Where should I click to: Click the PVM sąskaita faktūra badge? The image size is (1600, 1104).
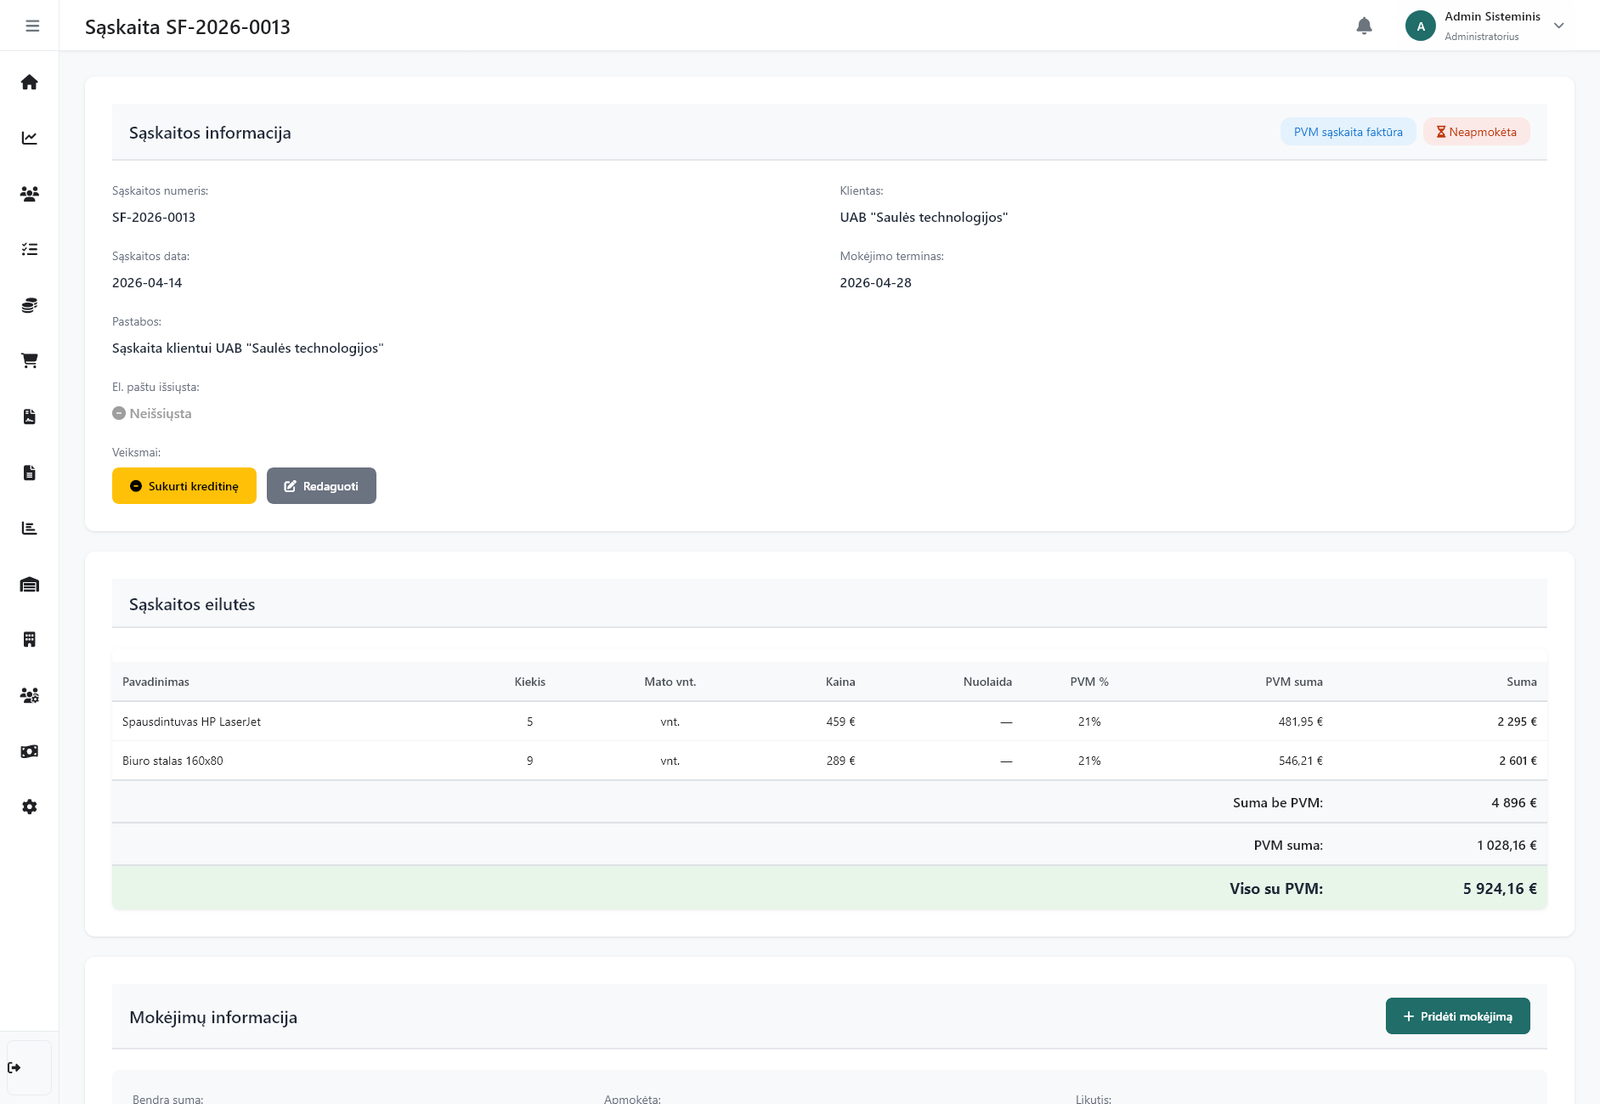1347,132
